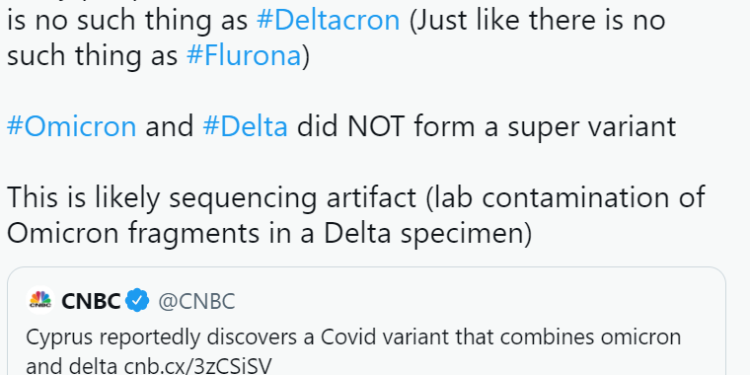Screen dimensions: 750x375
Task: Click 'and delta' text in the quoted tweet
Action: point(72,366)
